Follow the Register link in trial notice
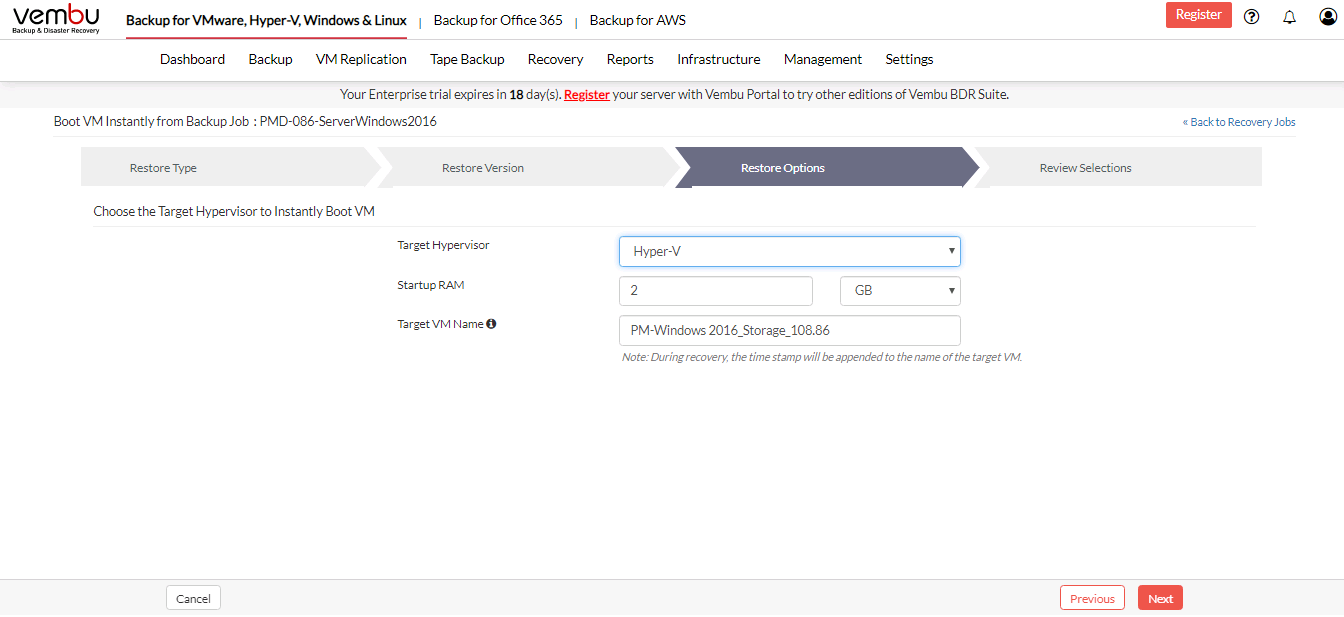 [x=587, y=95]
